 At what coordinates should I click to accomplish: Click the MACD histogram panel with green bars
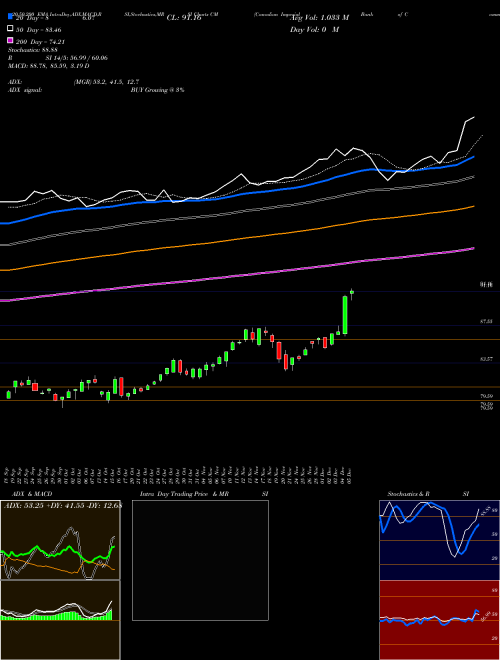(60, 620)
